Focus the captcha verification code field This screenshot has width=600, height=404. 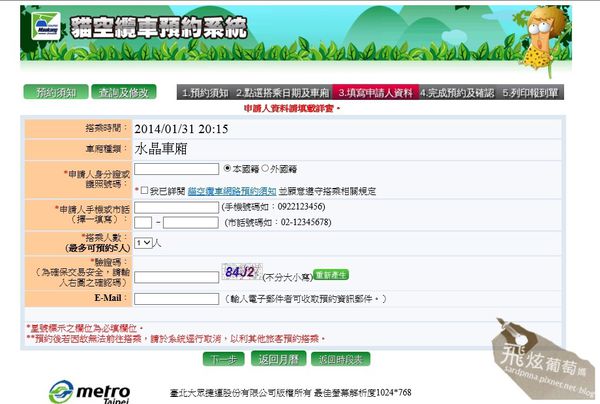[x=176, y=277]
